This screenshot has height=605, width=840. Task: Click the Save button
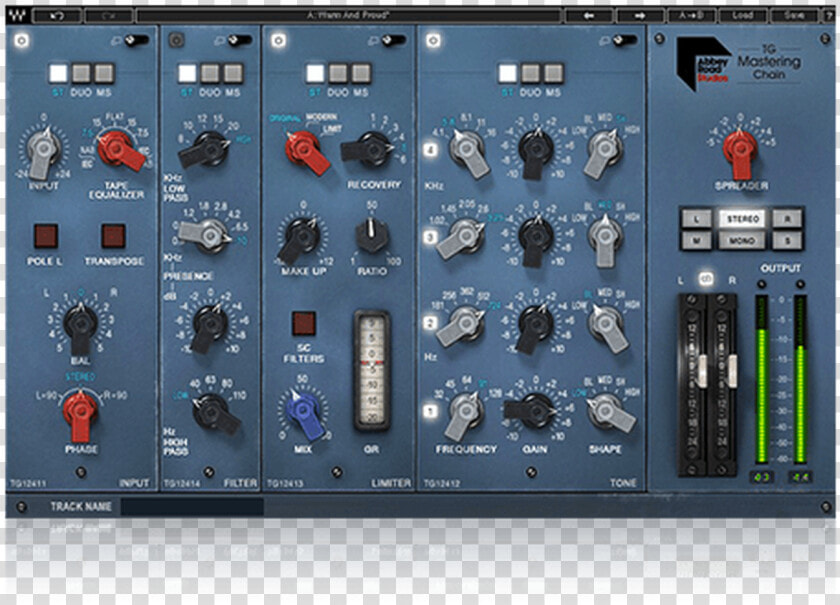794,16
